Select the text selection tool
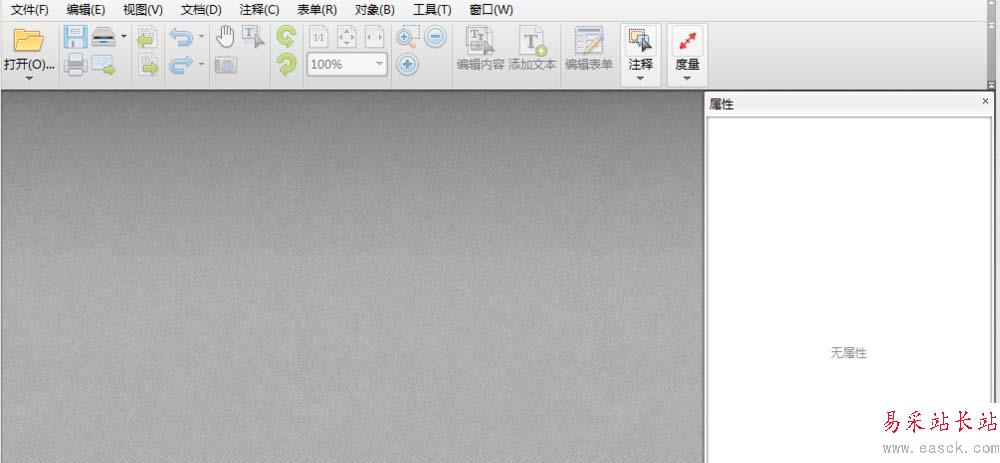The height and width of the screenshot is (463, 1000). click(253, 37)
